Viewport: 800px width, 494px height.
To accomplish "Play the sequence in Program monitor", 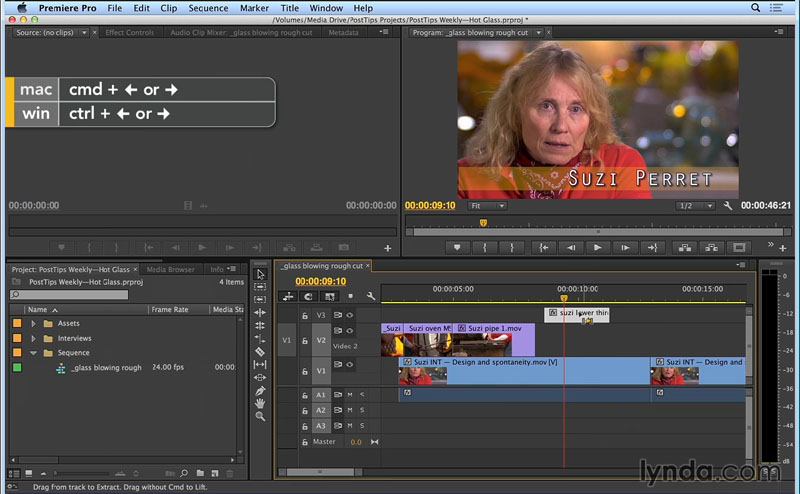I will point(598,248).
